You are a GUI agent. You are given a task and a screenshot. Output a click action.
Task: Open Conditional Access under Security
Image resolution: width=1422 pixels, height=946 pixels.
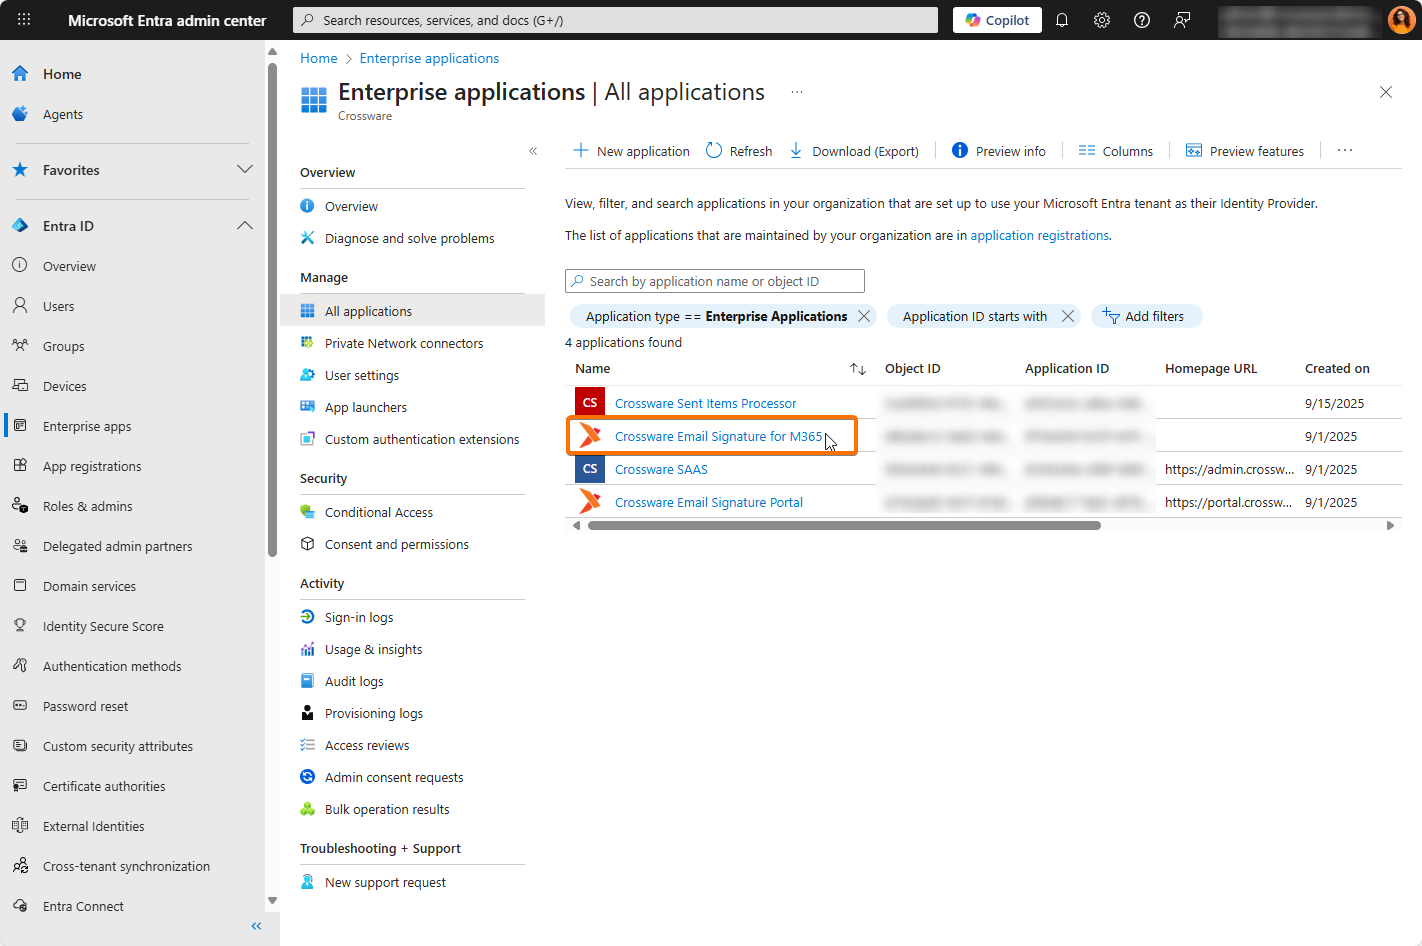378,512
